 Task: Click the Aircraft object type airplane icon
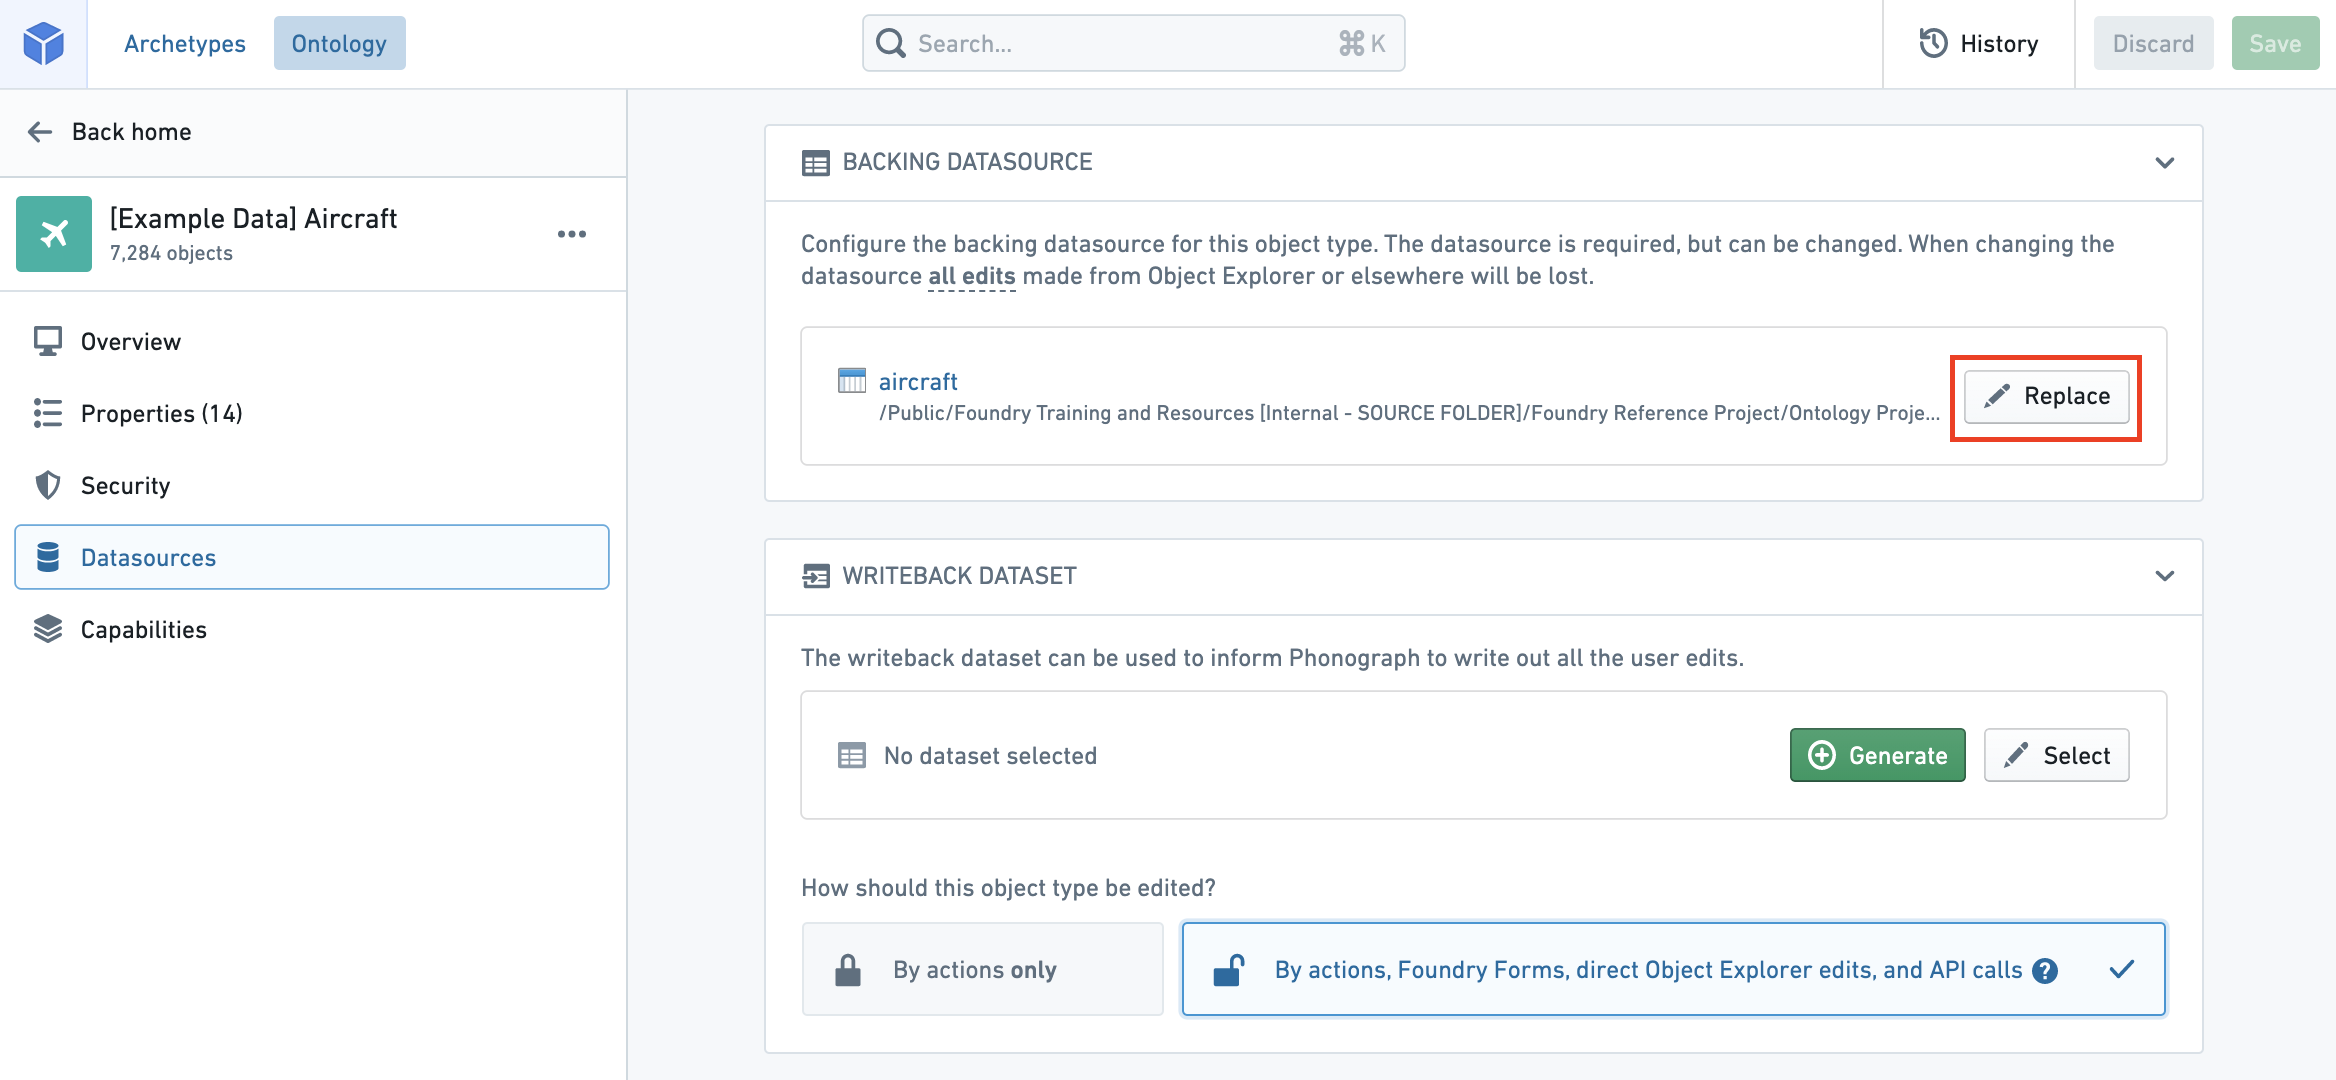pos(54,234)
